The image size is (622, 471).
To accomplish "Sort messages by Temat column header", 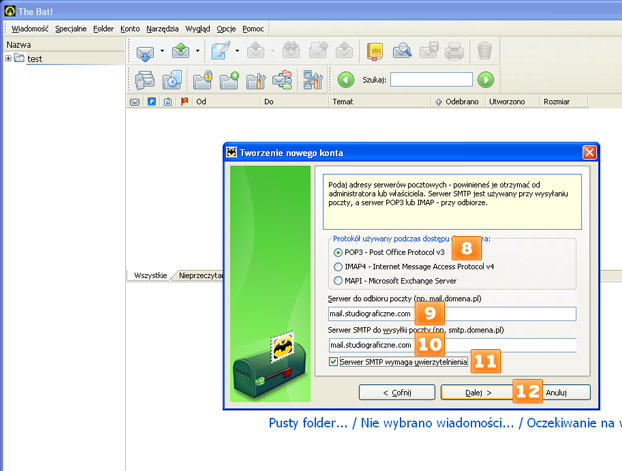I will click(380, 102).
